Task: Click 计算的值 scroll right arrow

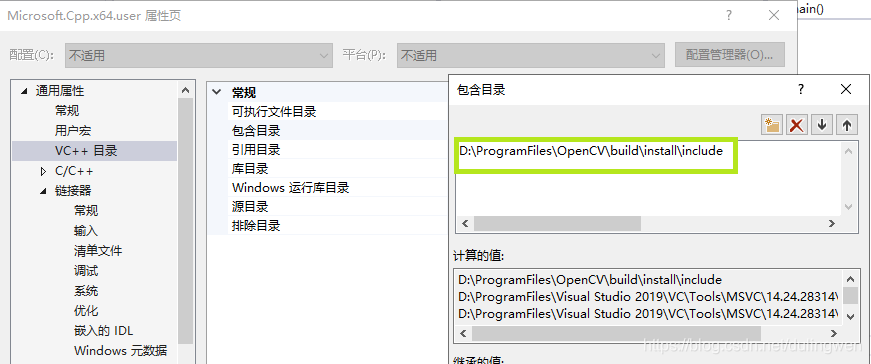Action: tap(833, 333)
